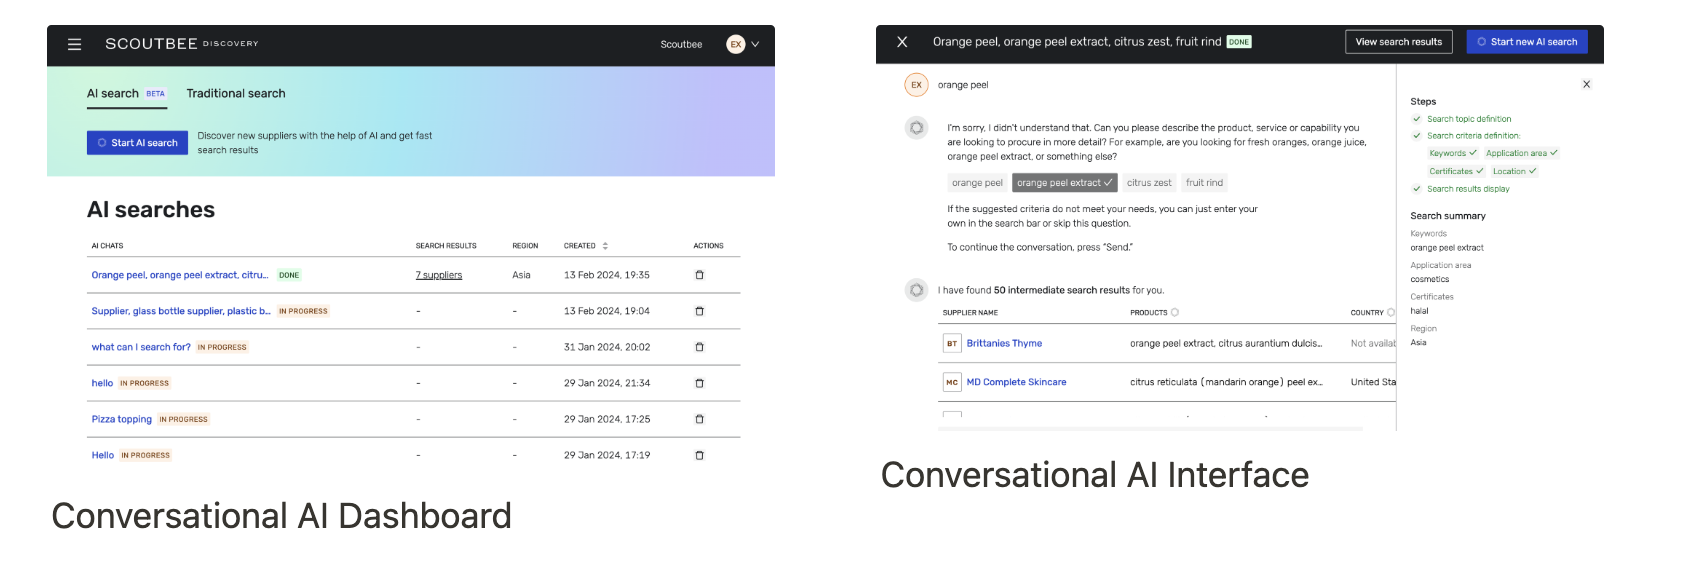The width and height of the screenshot is (1684, 566).
Task: Delete the chat created 29 Jan 17:19
Action: pyautogui.click(x=699, y=455)
